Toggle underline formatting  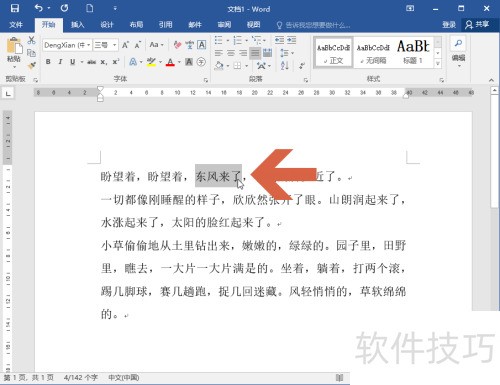click(72, 62)
